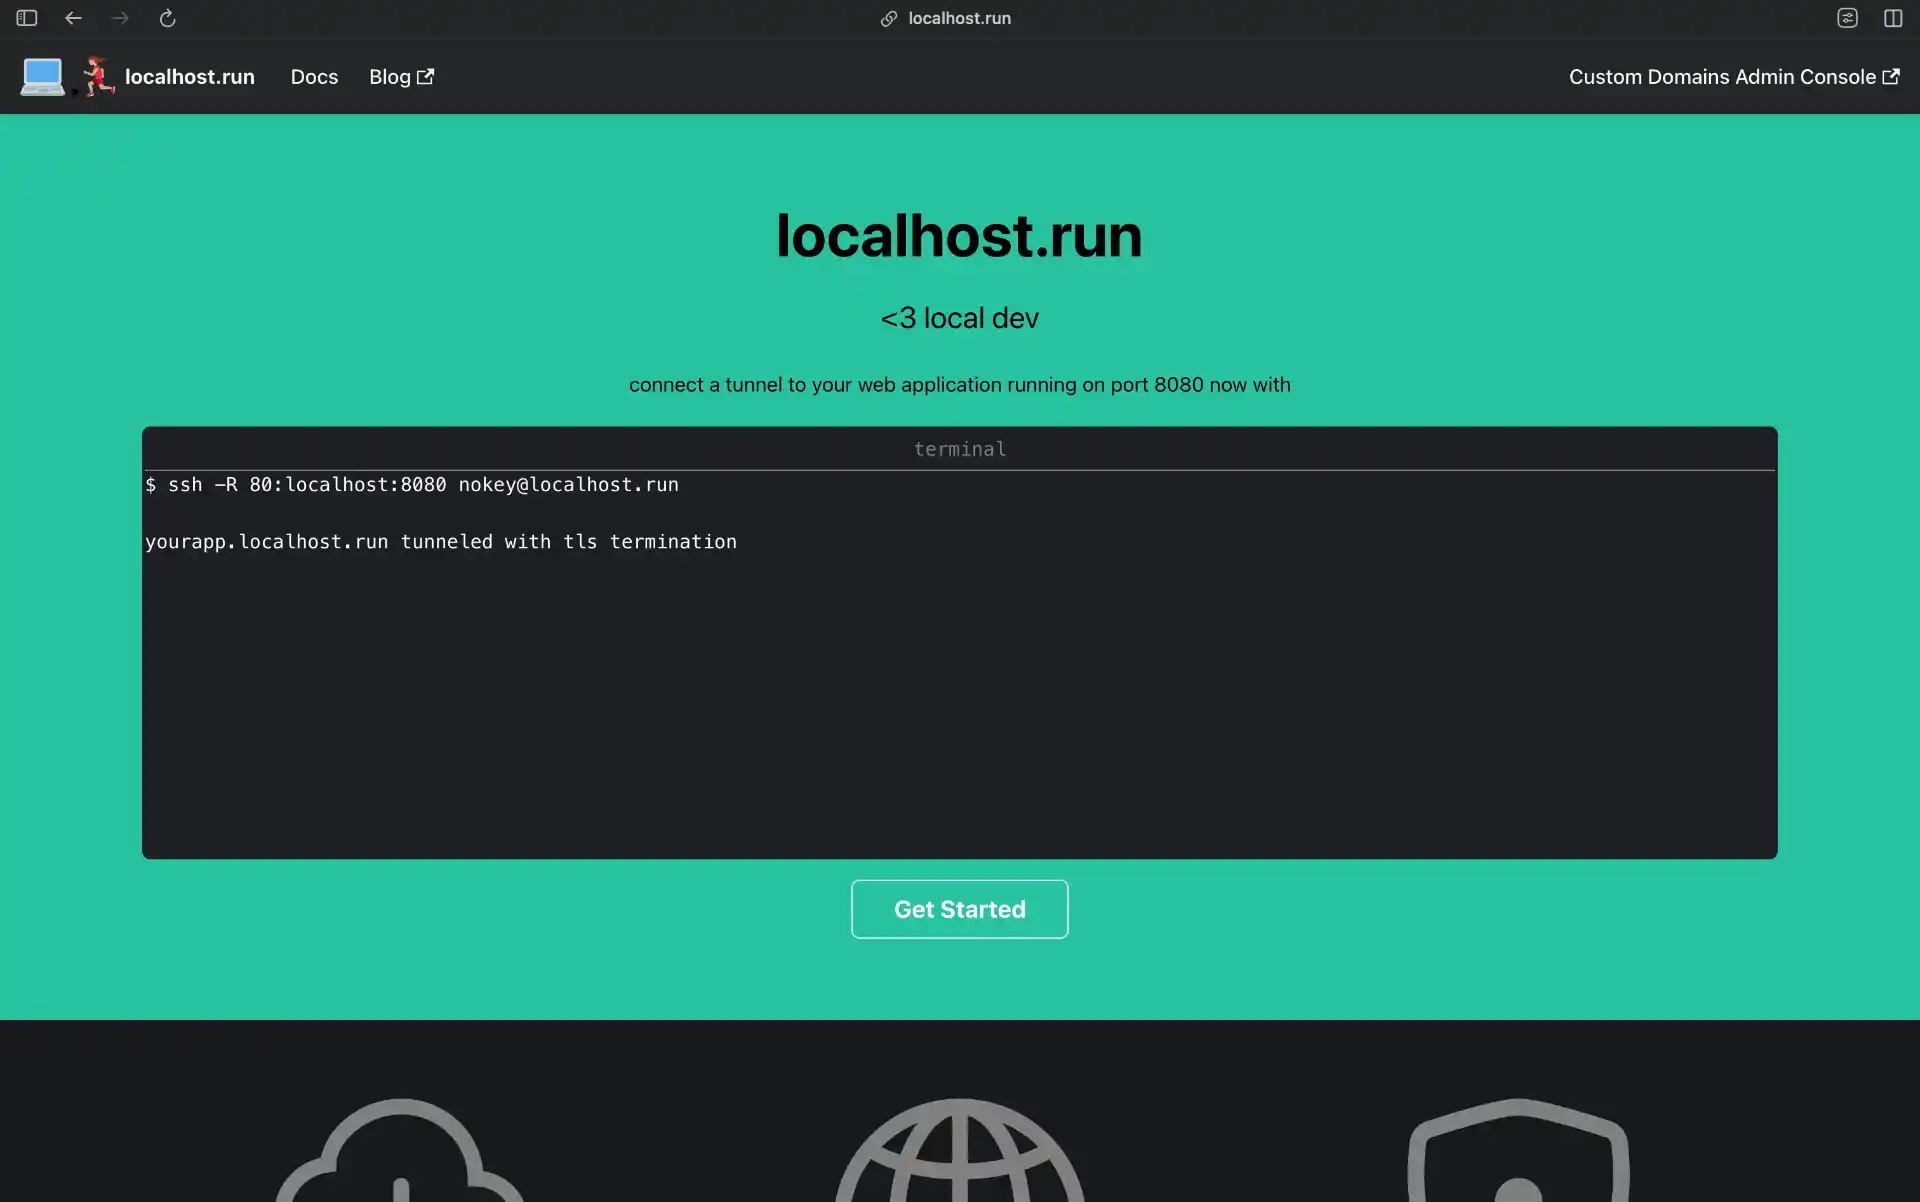The image size is (1920, 1202).
Task: Click the shield icon in the footer
Action: point(1518,1160)
